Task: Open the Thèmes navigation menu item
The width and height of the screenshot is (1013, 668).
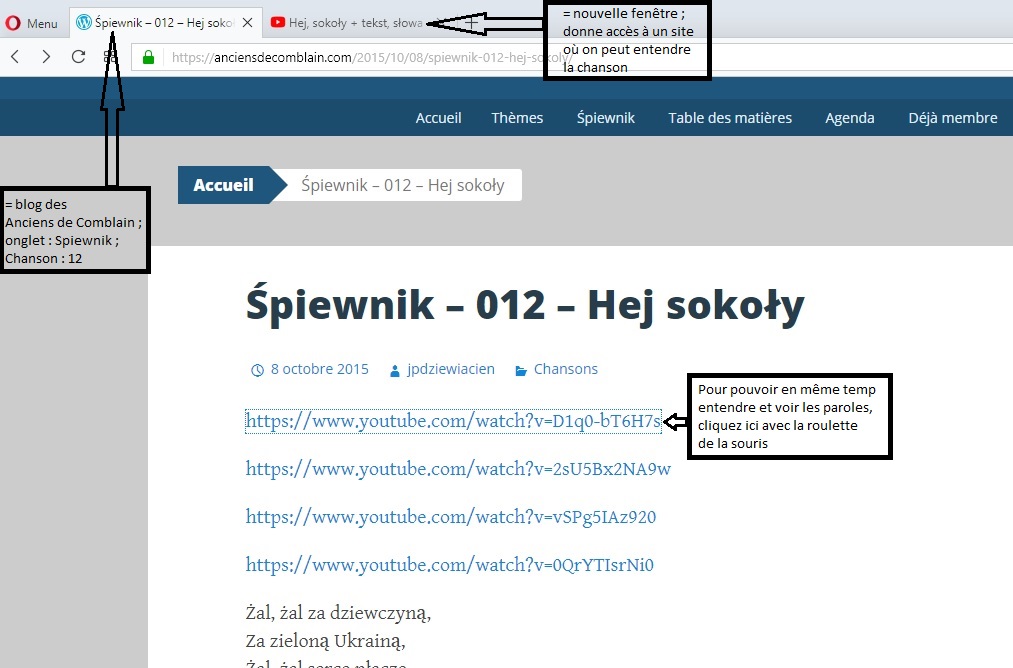Action: [517, 118]
